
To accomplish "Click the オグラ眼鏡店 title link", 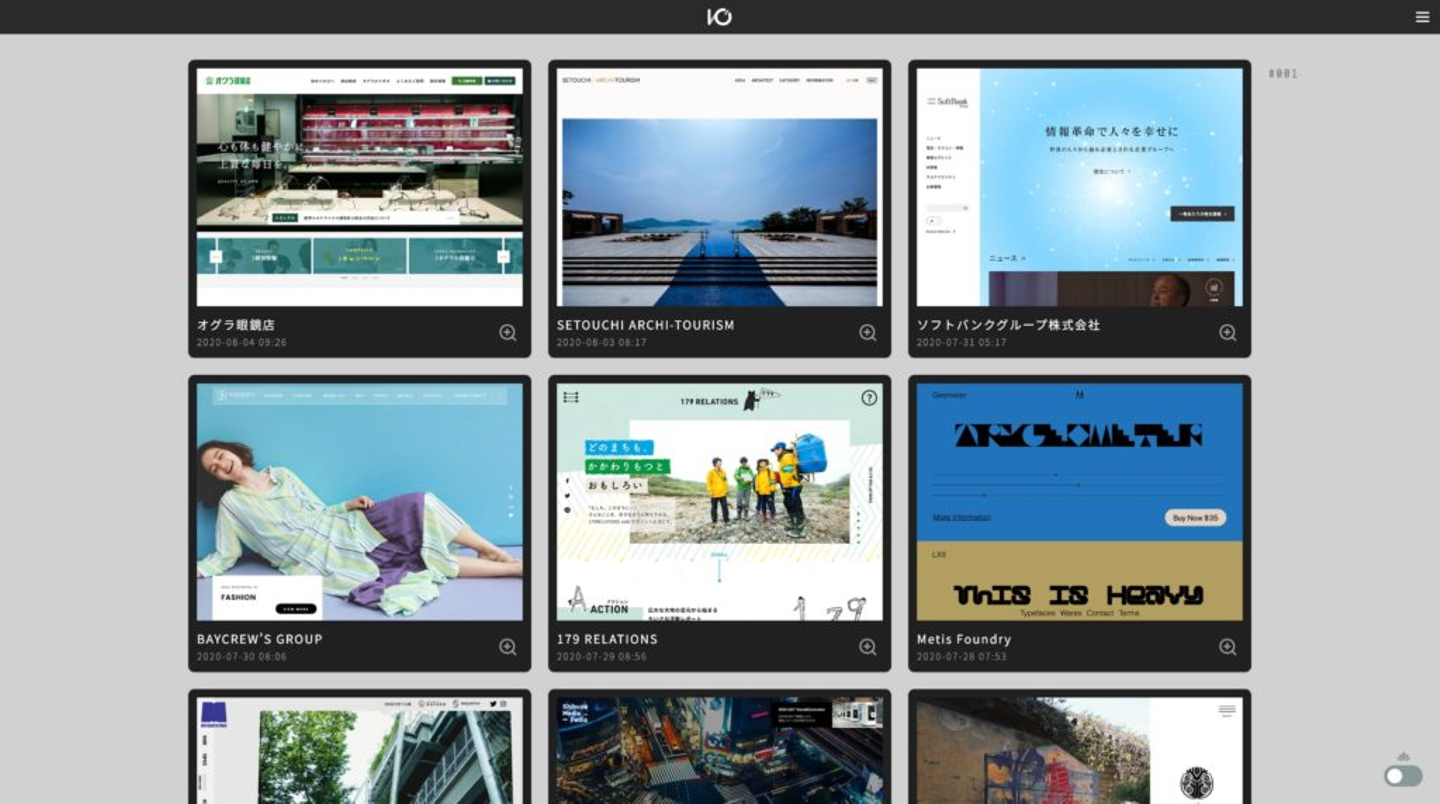I will pos(236,325).
